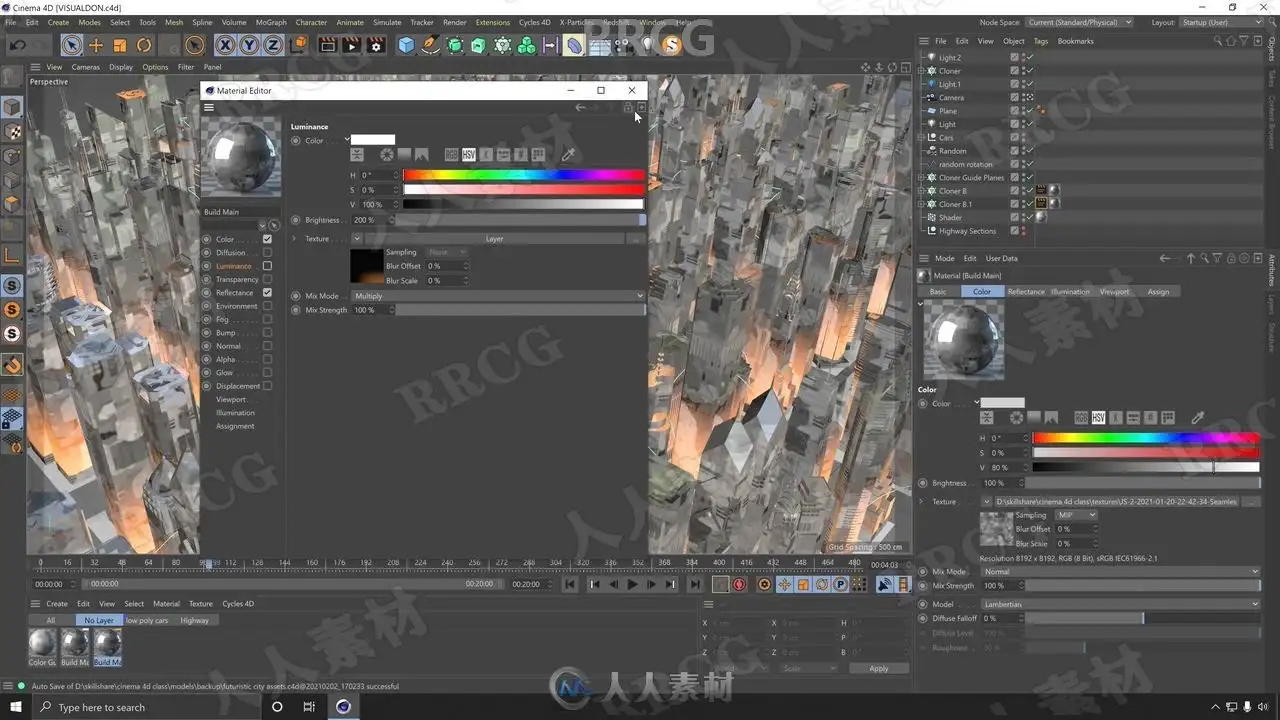Viewport: 1280px width, 720px height.
Task: Disable the Reflectance channel checkbox
Action: coord(267,293)
